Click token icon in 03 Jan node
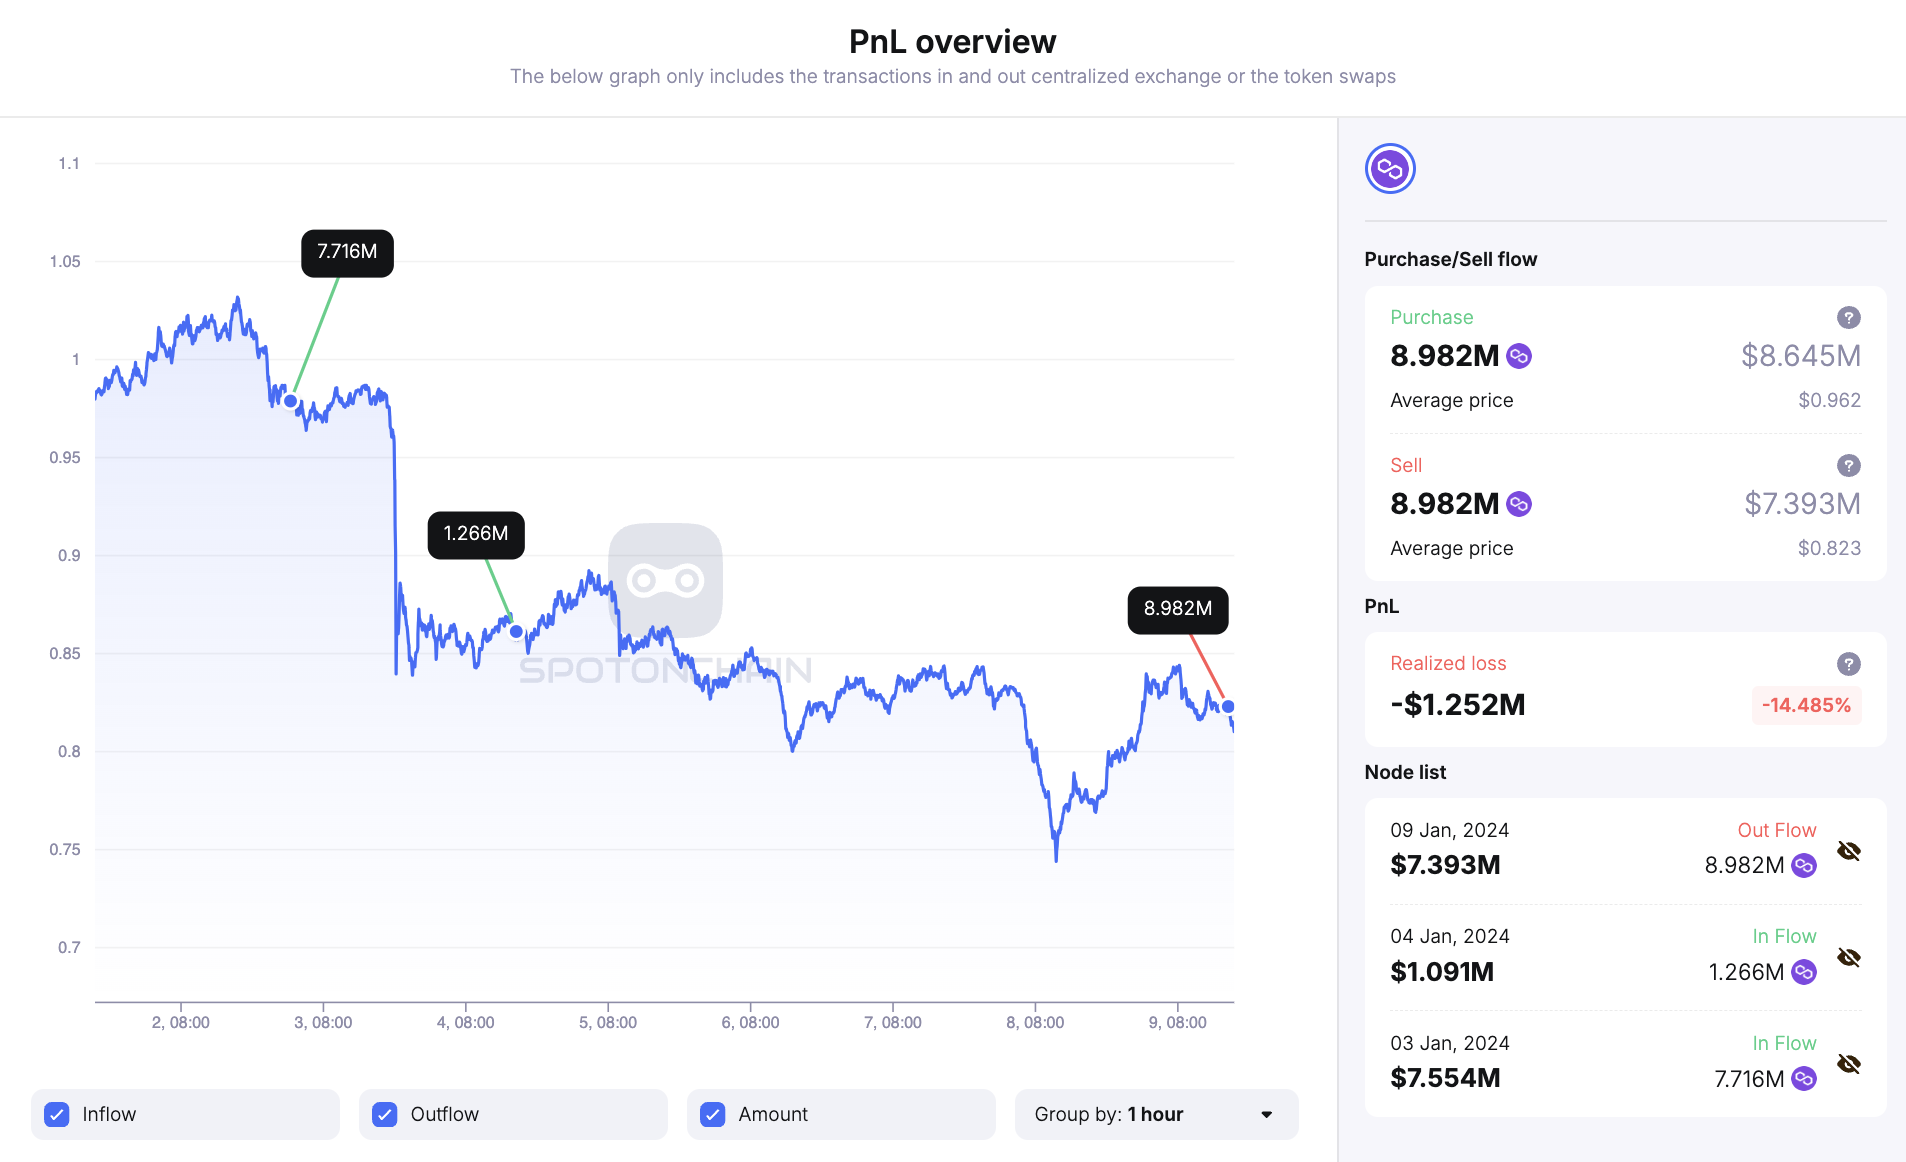 click(1804, 1078)
